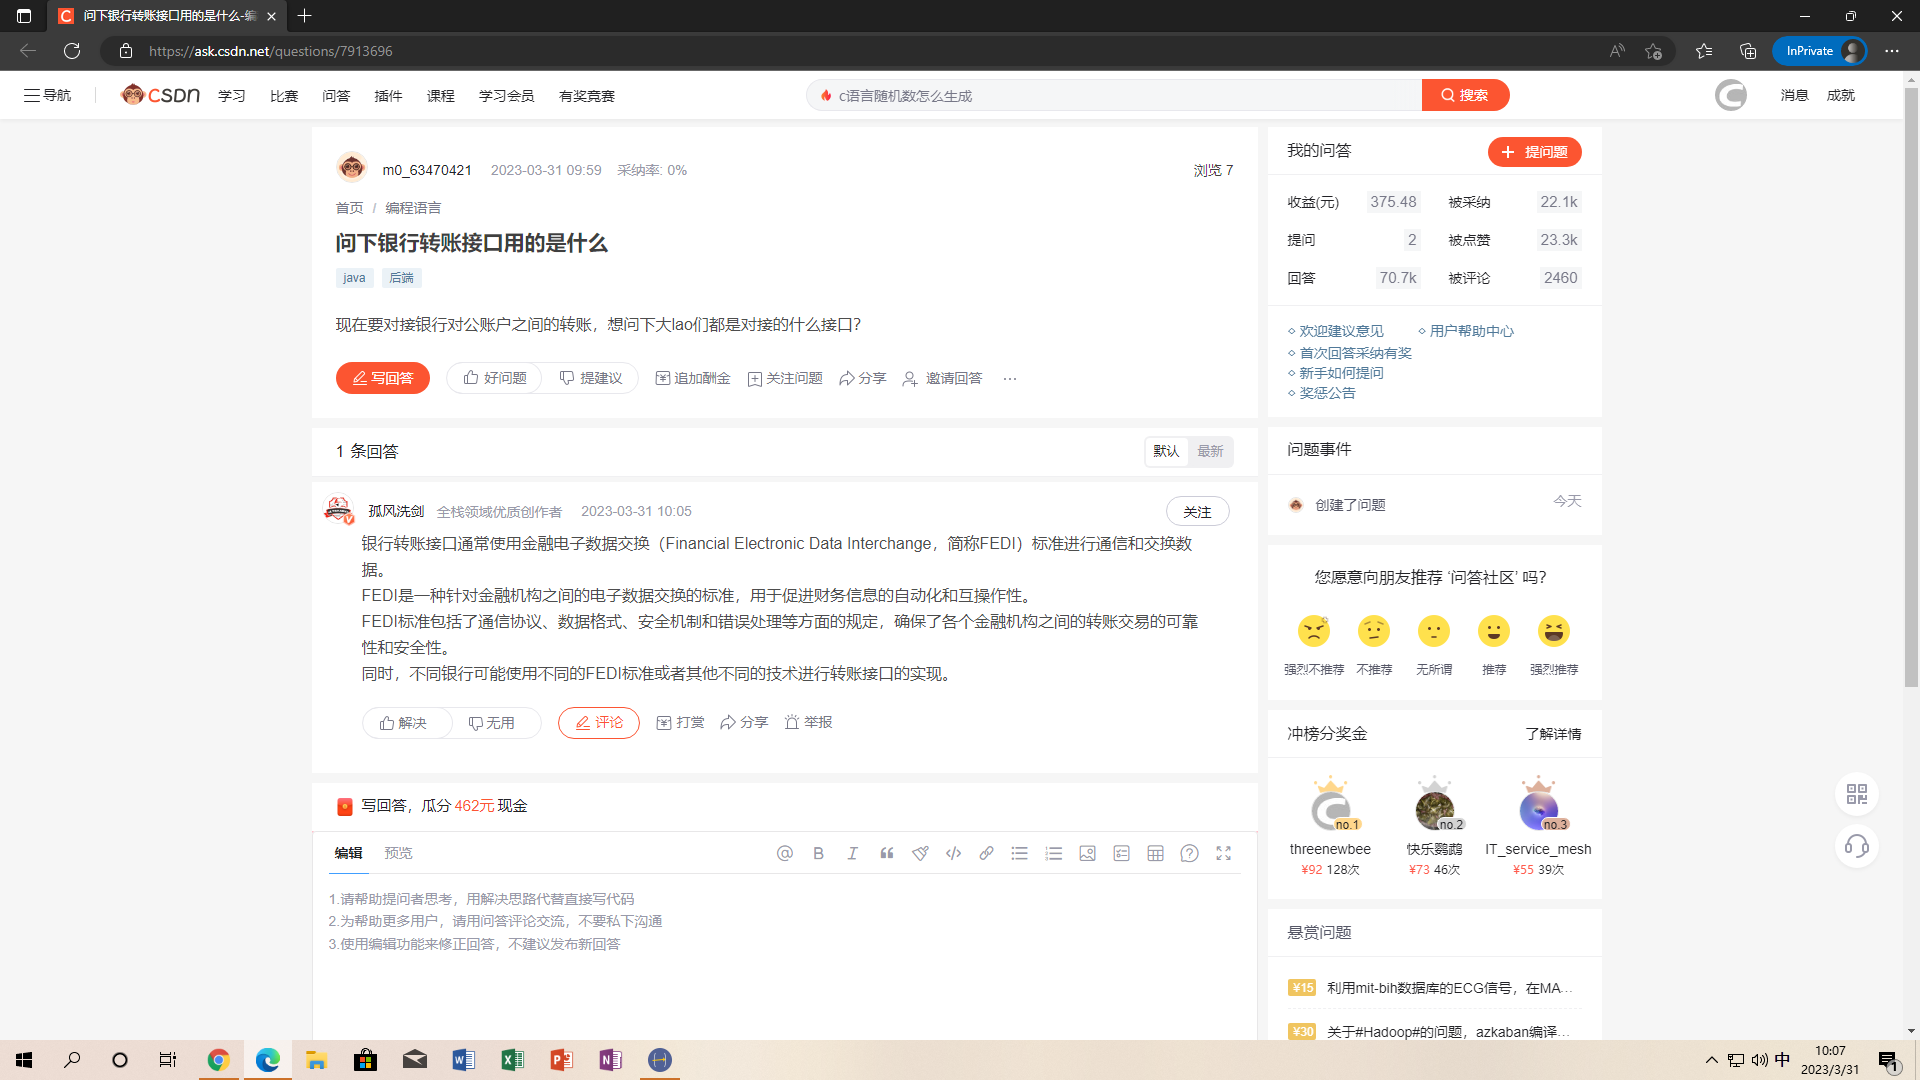Open the '问答' navigation item
Image resolution: width=1920 pixels, height=1080 pixels.
tap(336, 96)
